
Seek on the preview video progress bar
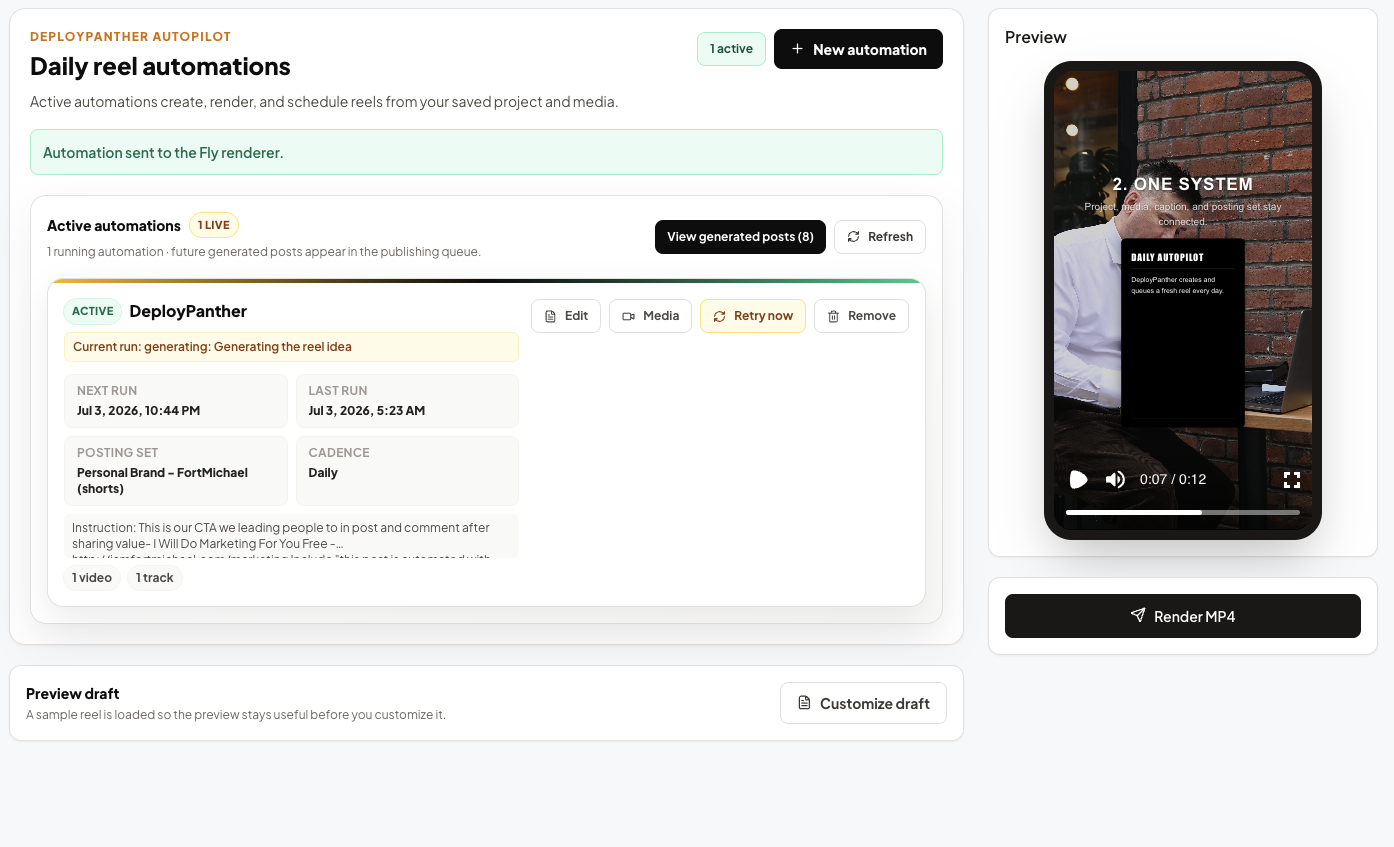pyautogui.click(x=1183, y=512)
